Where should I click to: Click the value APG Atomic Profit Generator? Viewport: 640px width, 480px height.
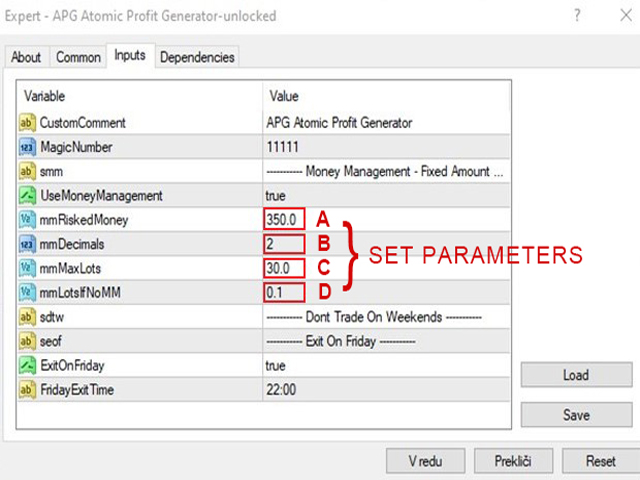(339, 123)
